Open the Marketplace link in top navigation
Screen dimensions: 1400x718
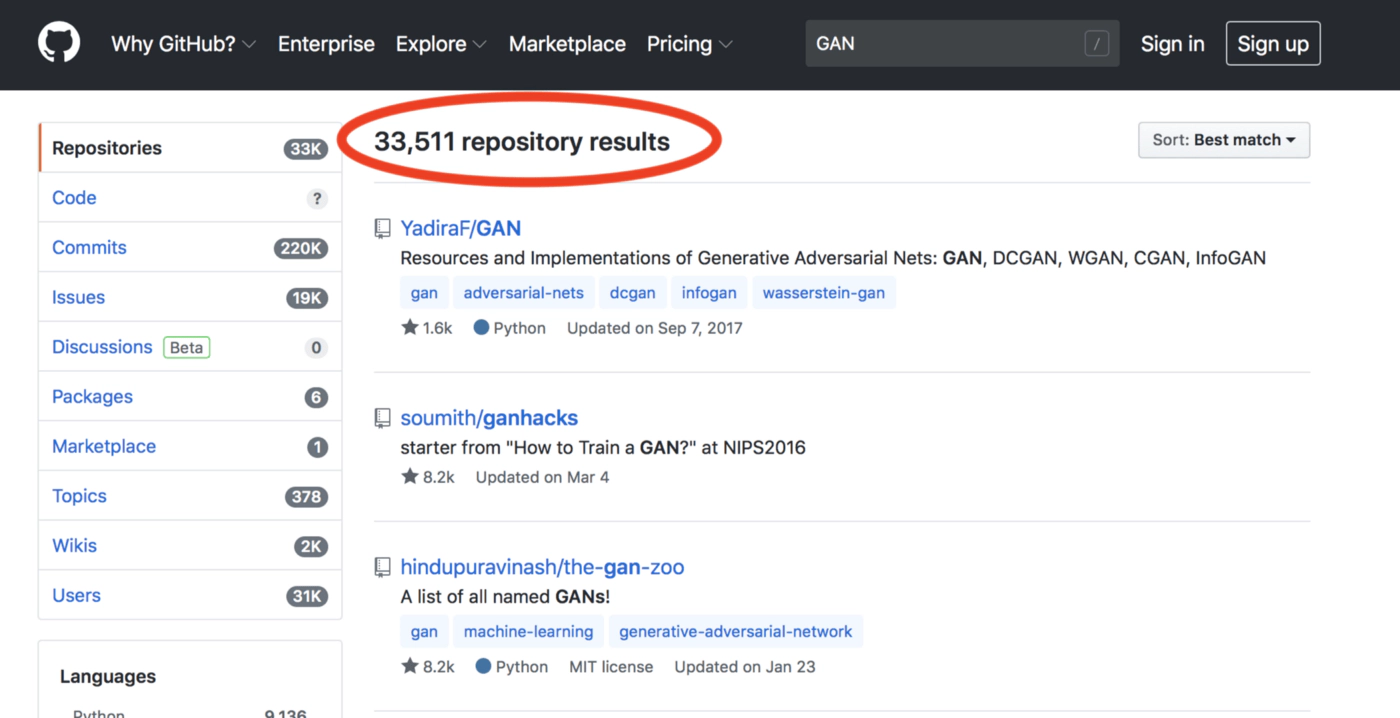567,44
